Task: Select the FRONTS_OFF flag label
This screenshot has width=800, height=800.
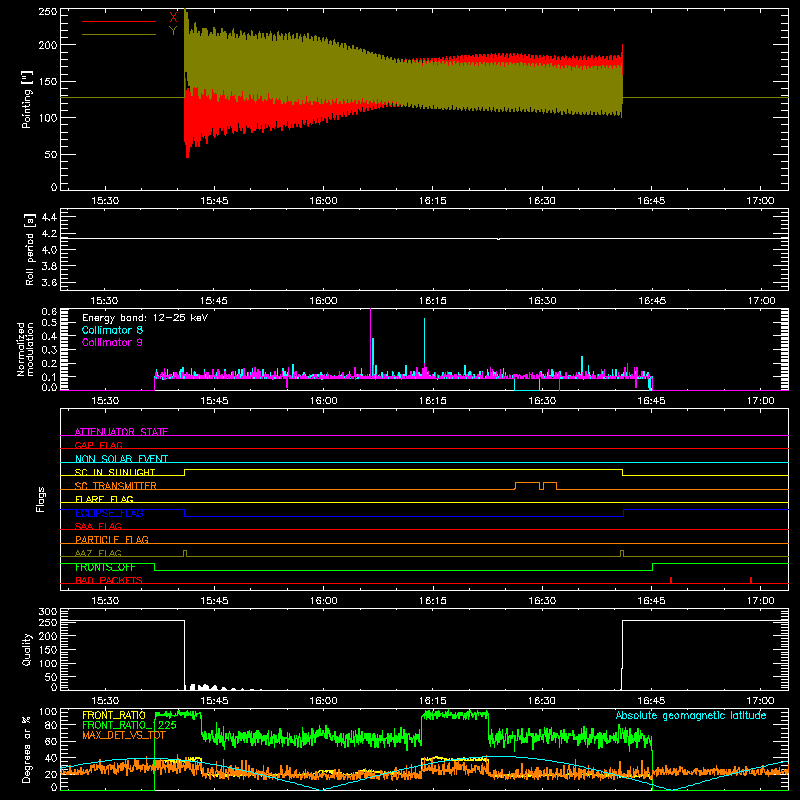Action: click(x=105, y=567)
